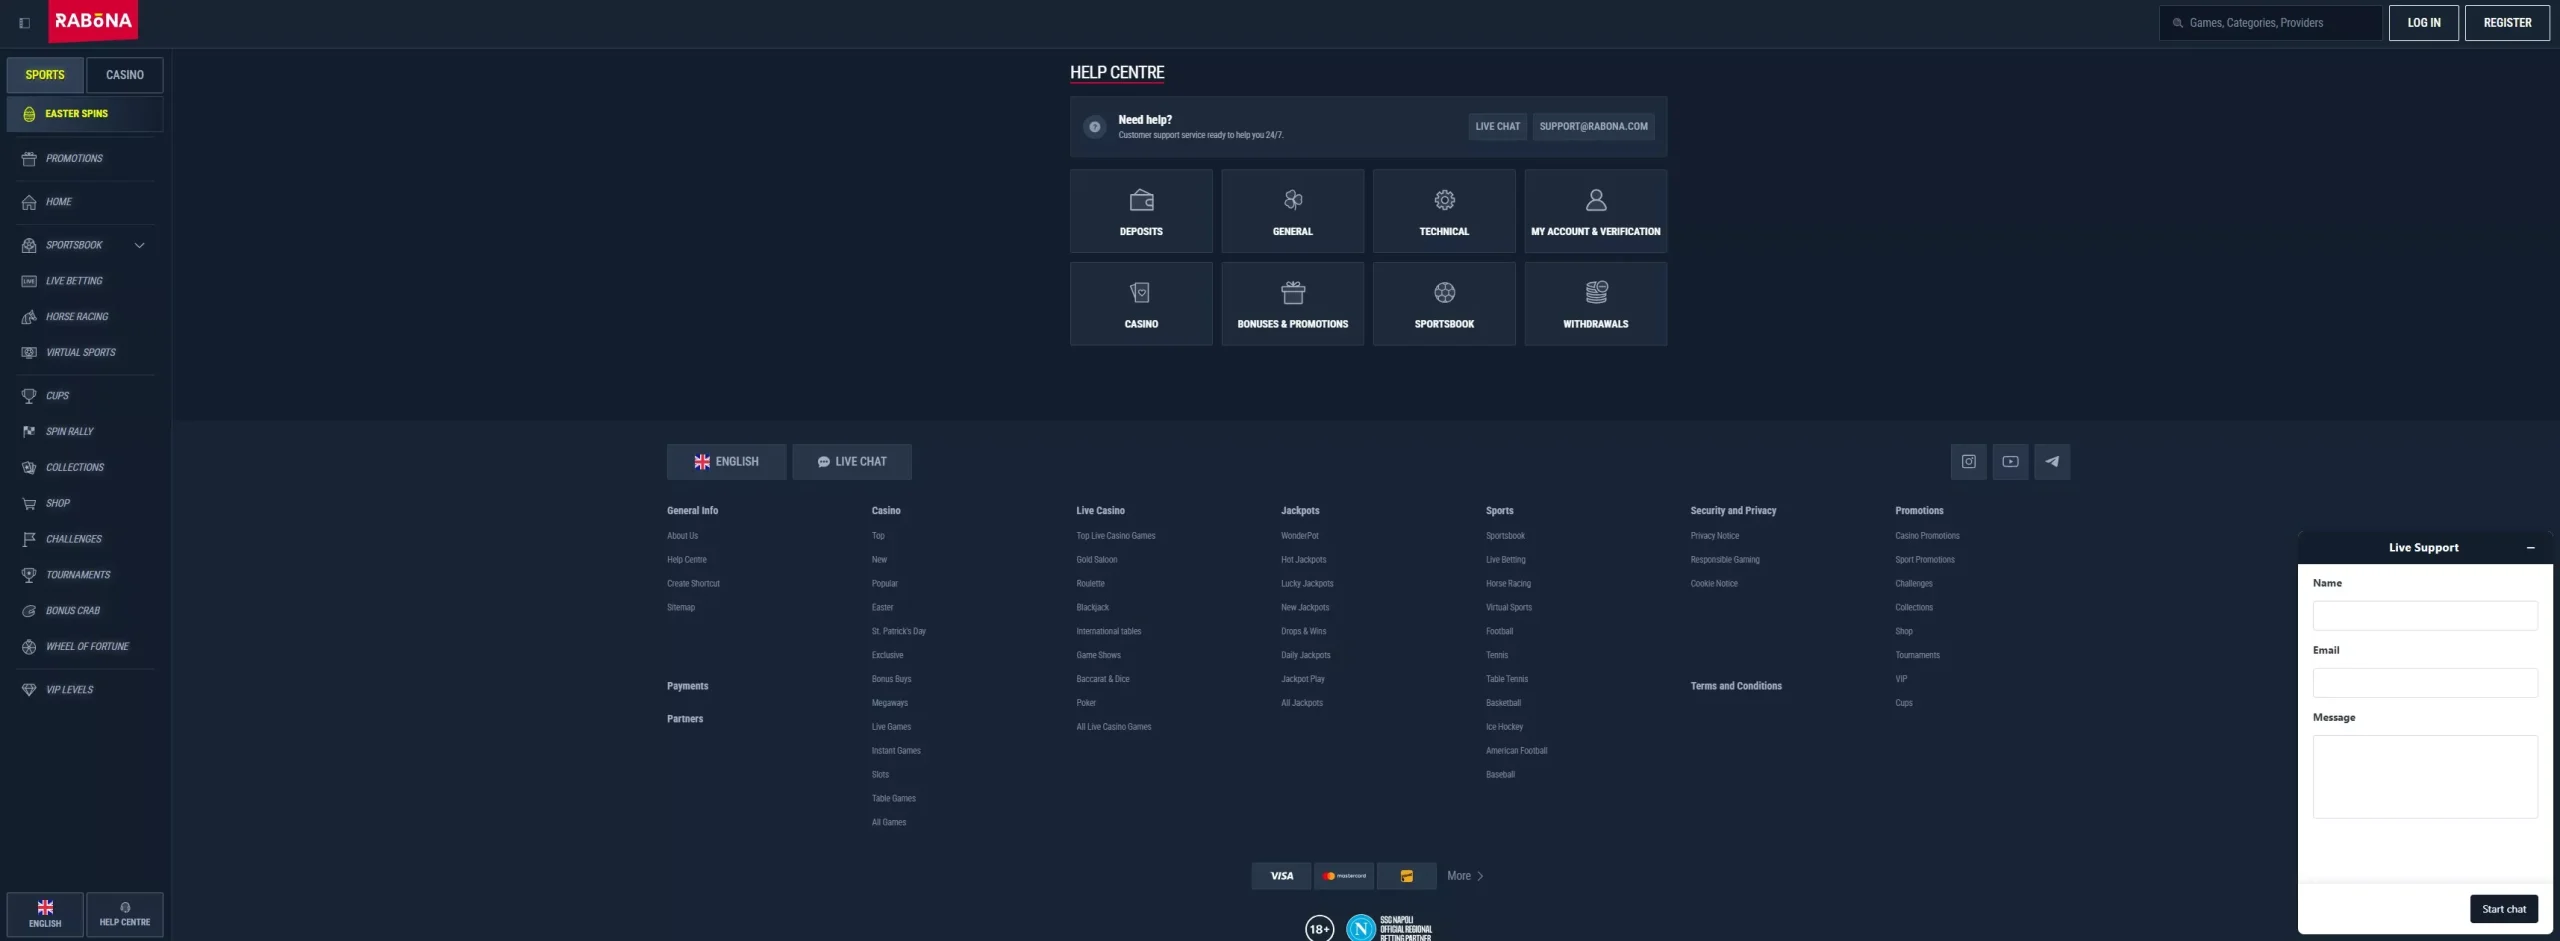Click the Start chat button
The image size is (2560, 941).
tap(2504, 909)
